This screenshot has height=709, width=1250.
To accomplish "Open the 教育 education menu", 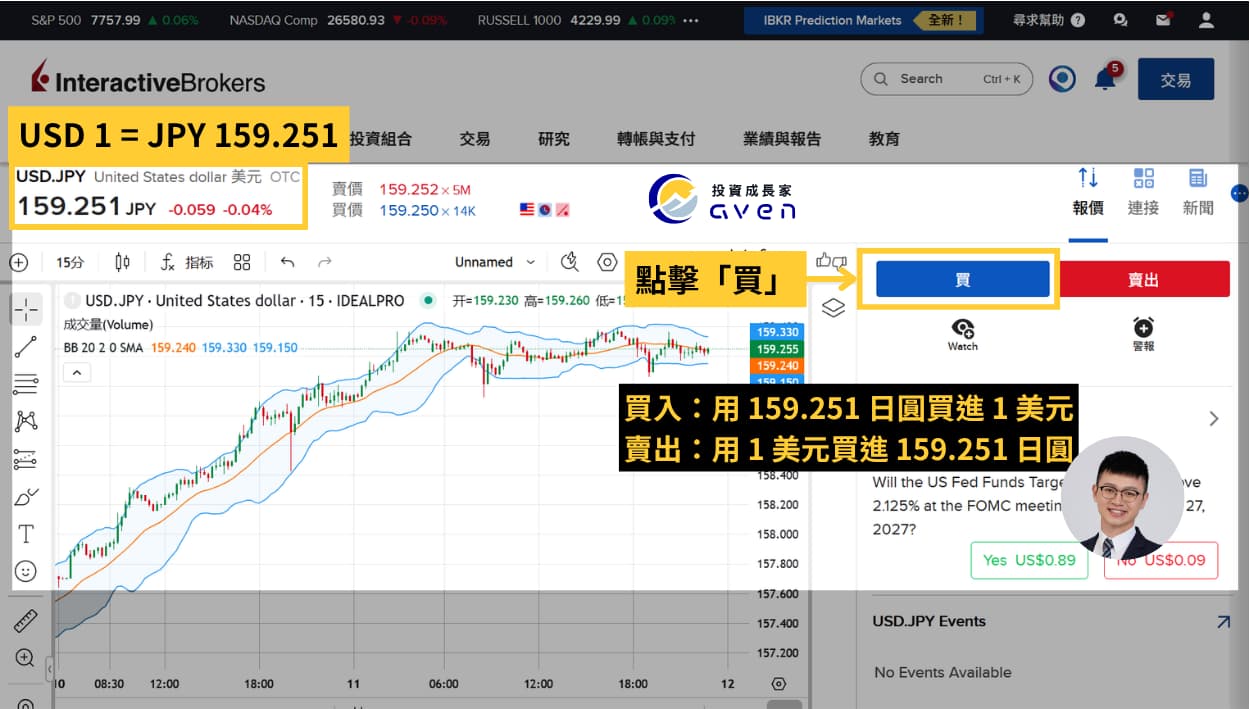I will click(x=884, y=139).
